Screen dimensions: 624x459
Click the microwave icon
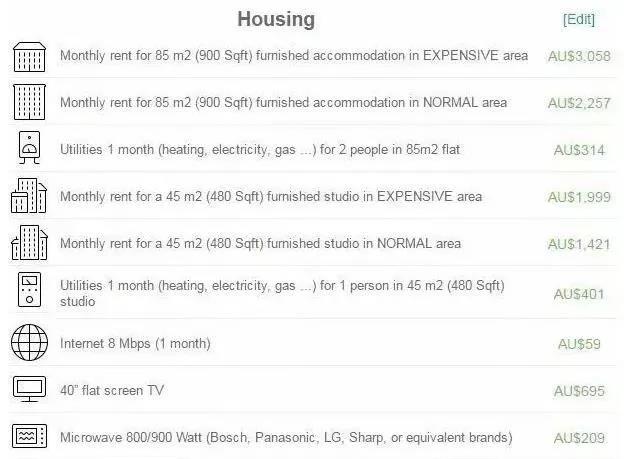pos(29,437)
